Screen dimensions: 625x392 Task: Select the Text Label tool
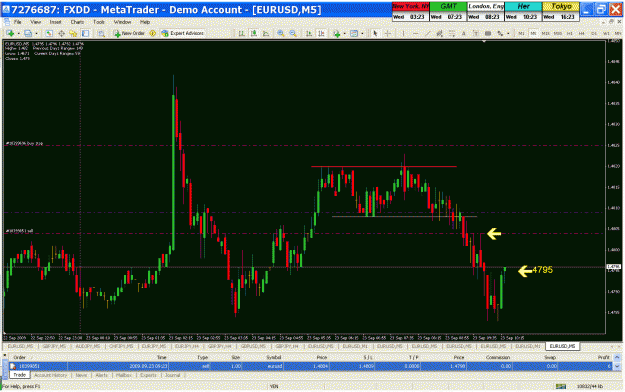tap(476, 33)
